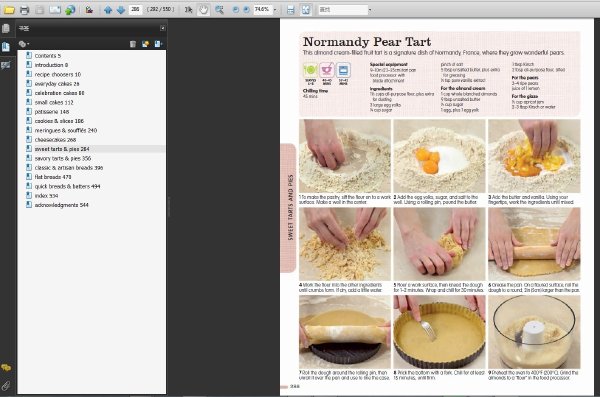Print the document with the printer icon
600x397 pixels.
coord(24,10)
